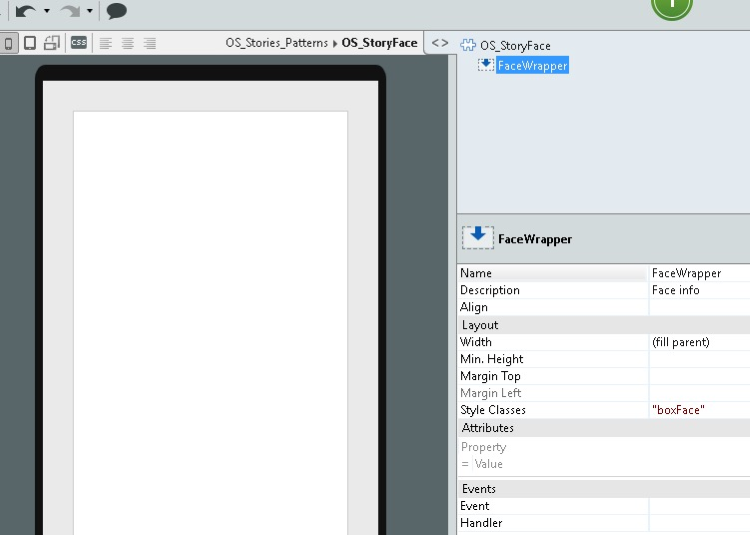The height and width of the screenshot is (535, 750).
Task: Click the Width property value field
Action: pos(698,342)
